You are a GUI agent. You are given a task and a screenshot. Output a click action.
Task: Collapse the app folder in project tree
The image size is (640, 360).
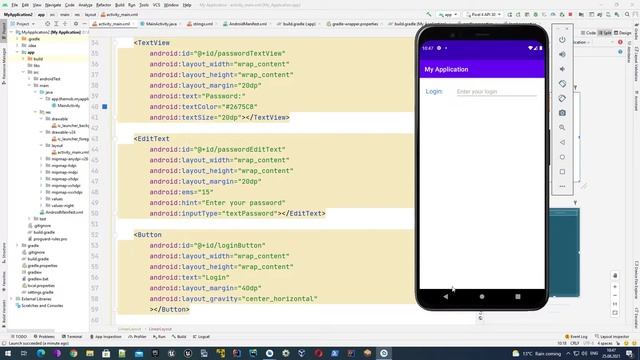[x=18, y=52]
